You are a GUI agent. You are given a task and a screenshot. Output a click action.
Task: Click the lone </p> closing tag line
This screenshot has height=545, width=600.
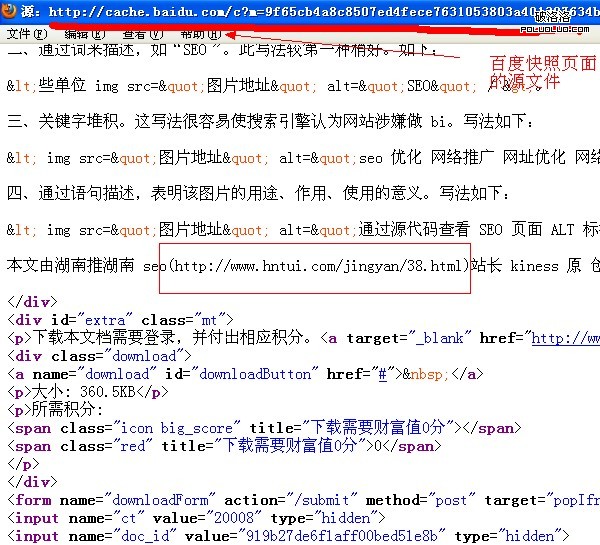[x=23, y=464]
